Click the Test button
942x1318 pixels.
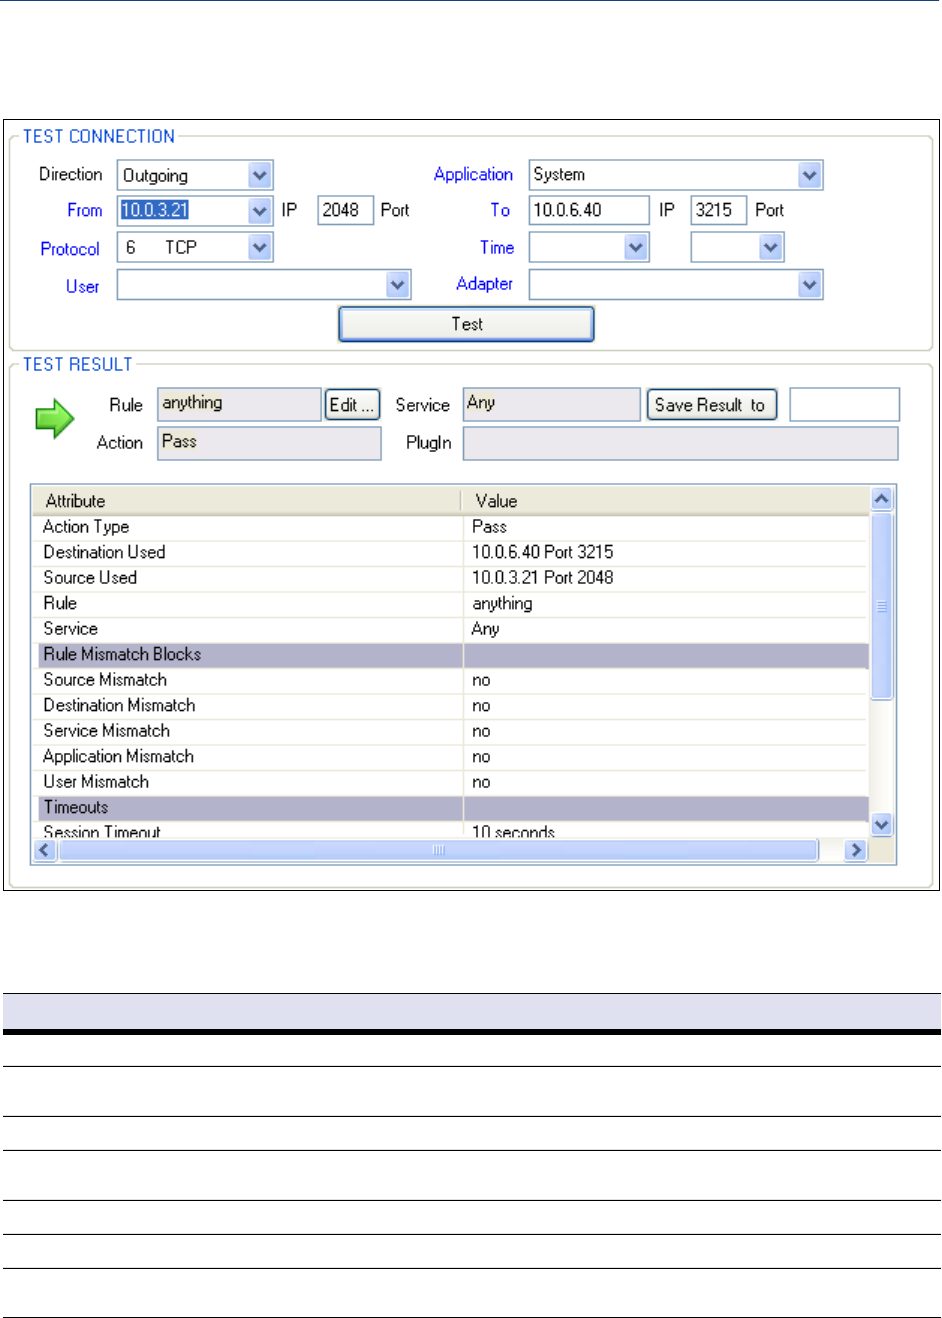466,324
